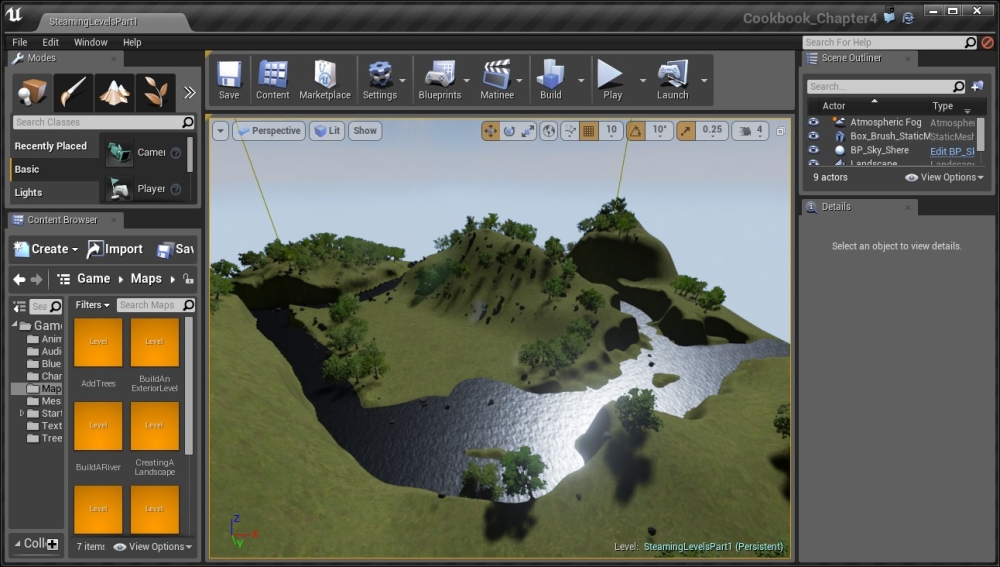Image resolution: width=1000 pixels, height=567 pixels.
Task: Click the Build toolbar button
Action: [550, 80]
